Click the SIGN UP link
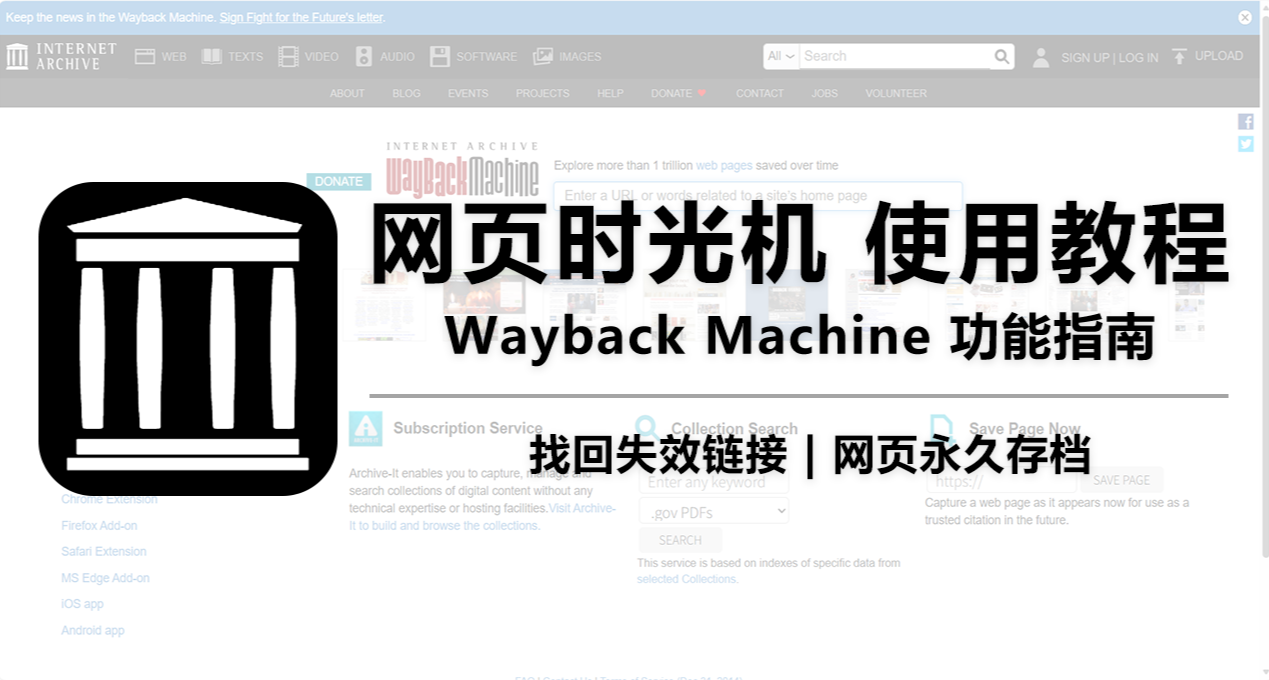 click(1085, 58)
